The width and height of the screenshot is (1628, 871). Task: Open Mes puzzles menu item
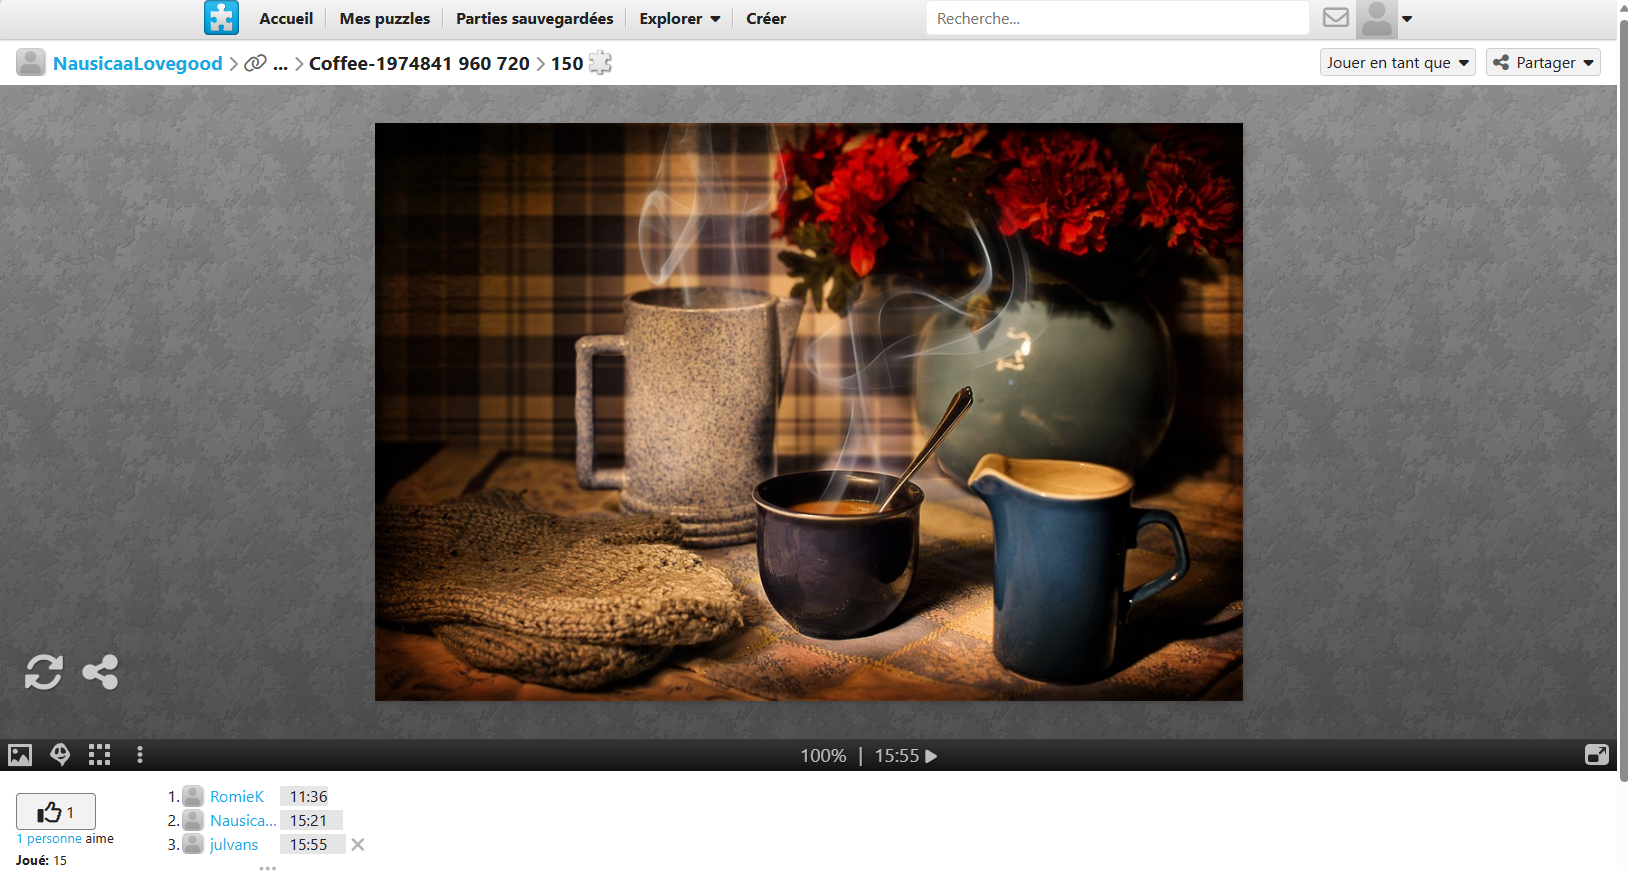coord(385,18)
